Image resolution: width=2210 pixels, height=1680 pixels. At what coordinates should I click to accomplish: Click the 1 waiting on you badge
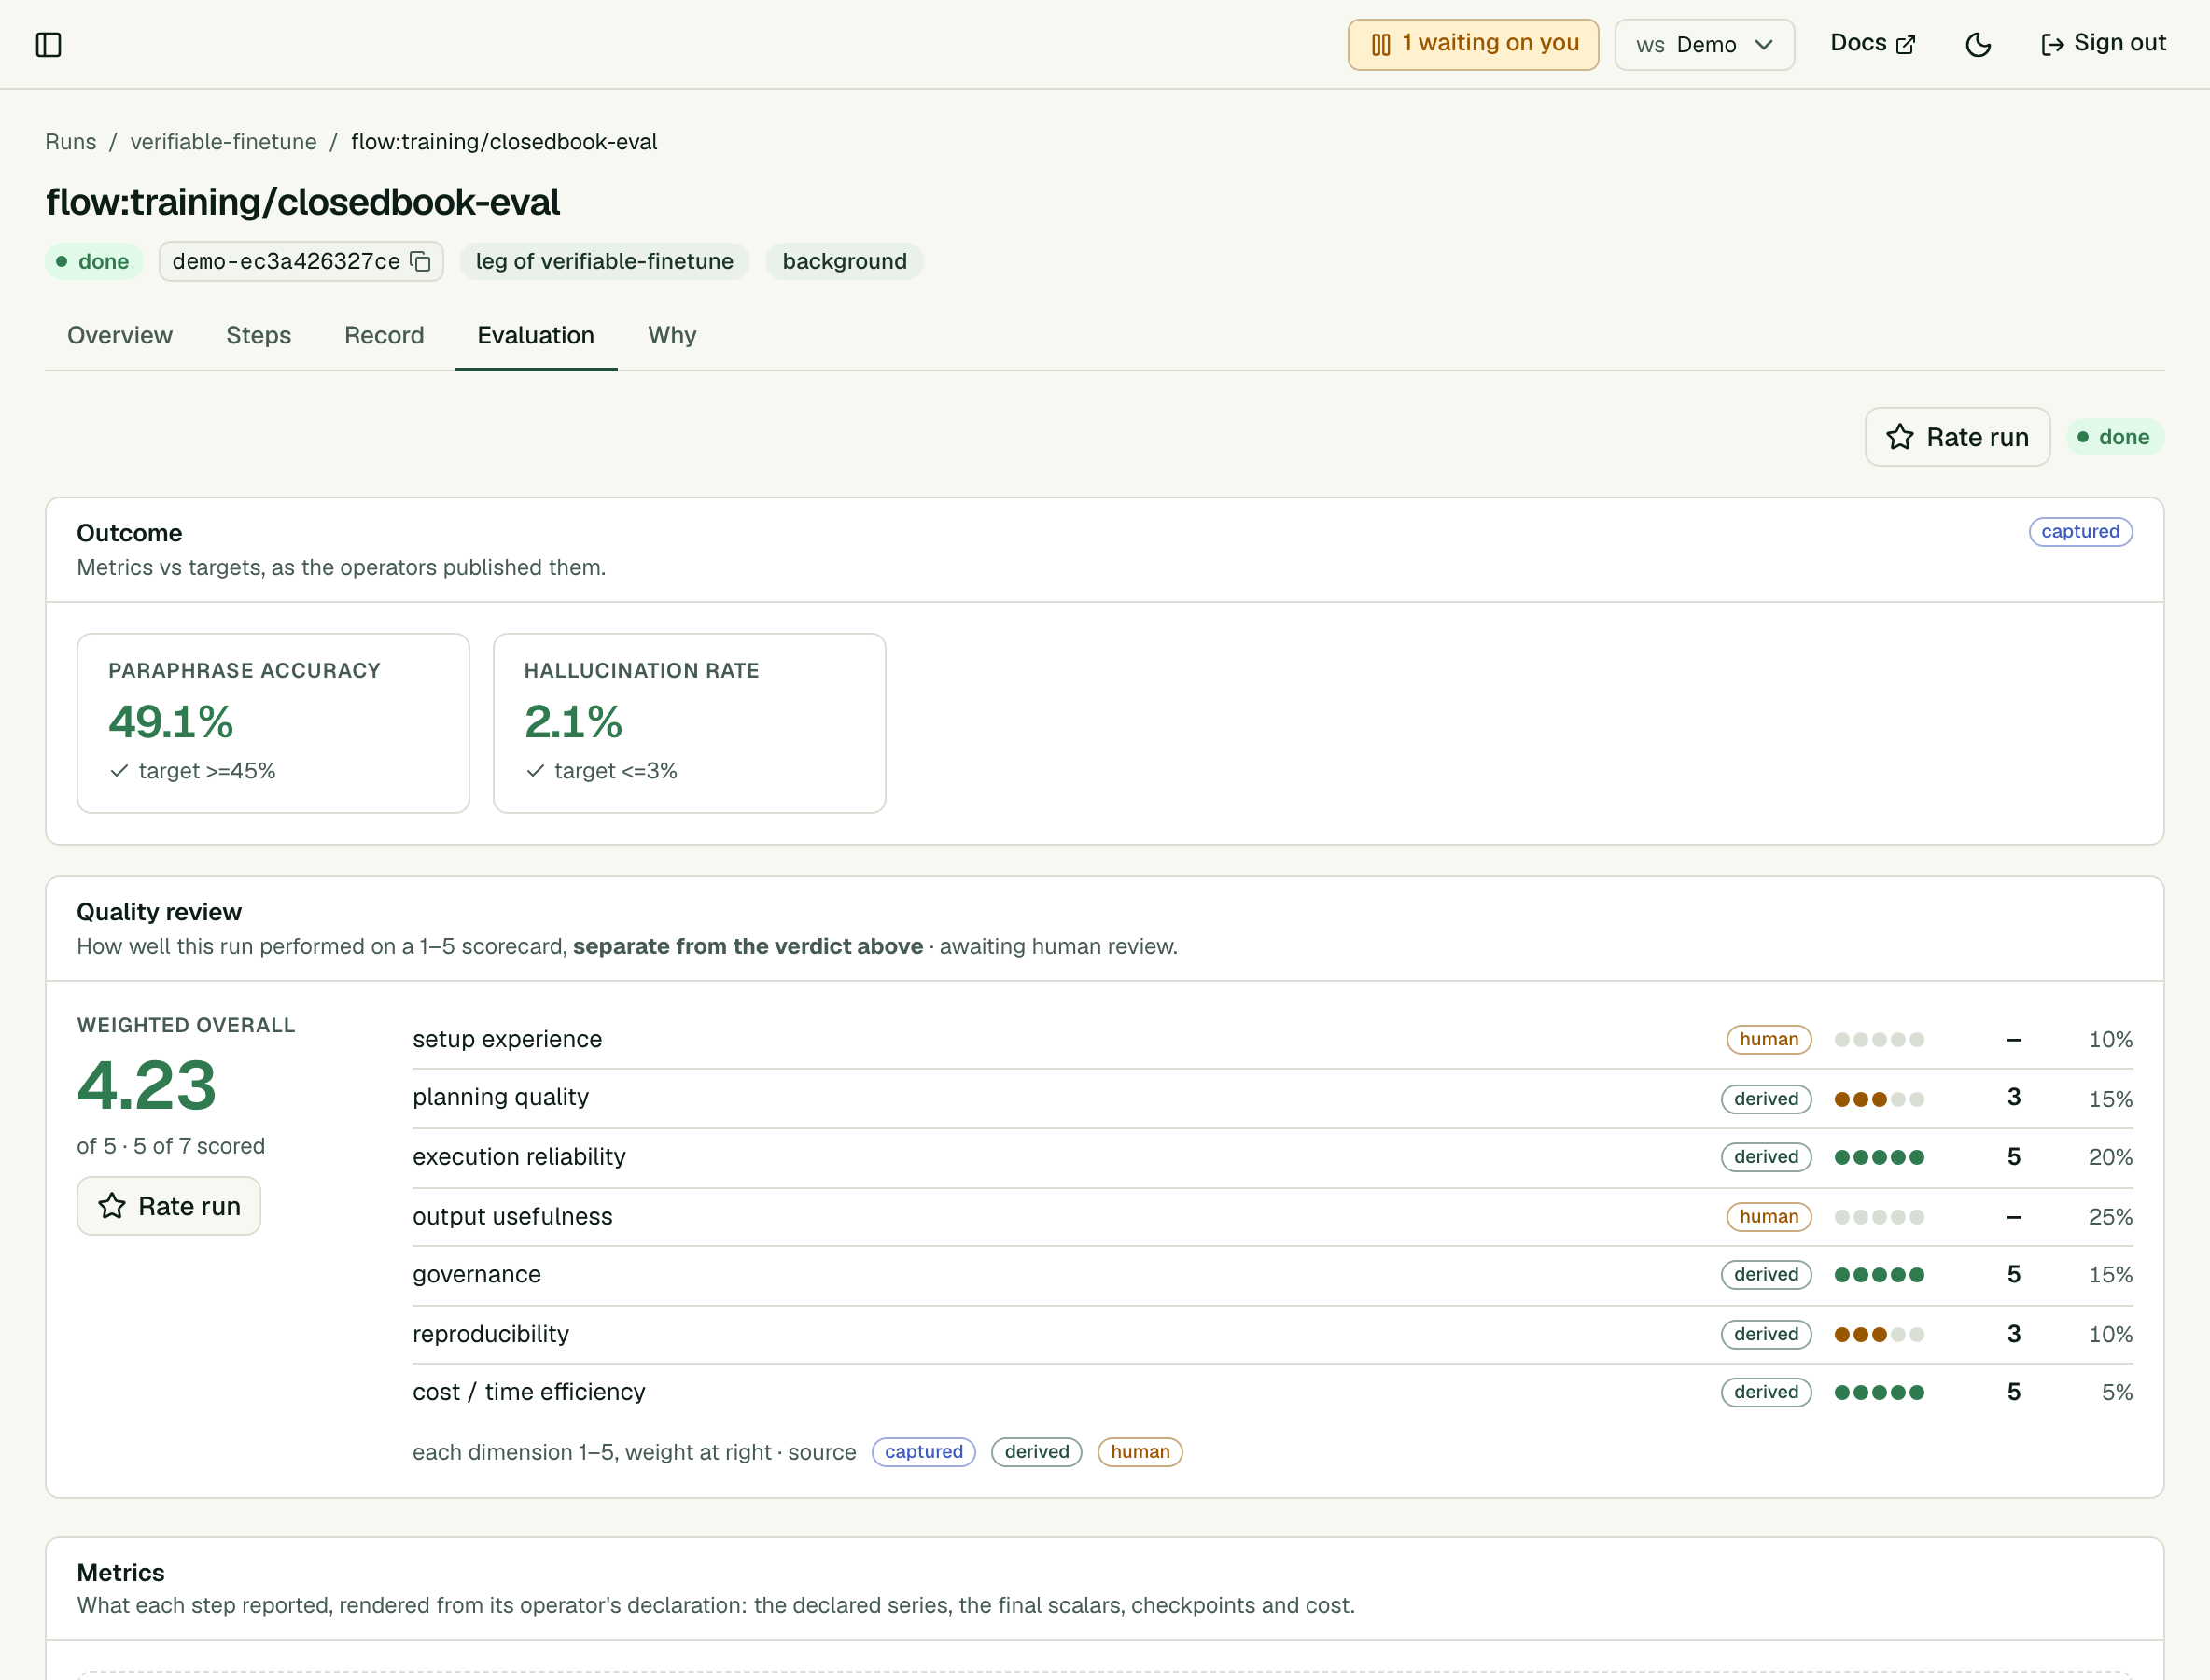(1473, 45)
